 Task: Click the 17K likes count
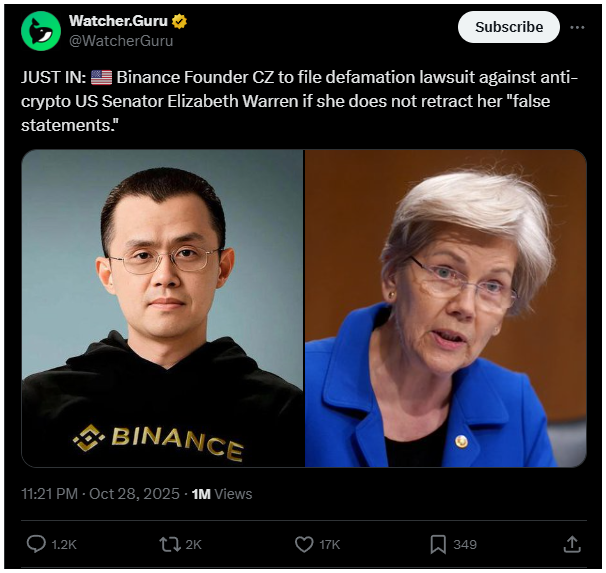[330, 545]
